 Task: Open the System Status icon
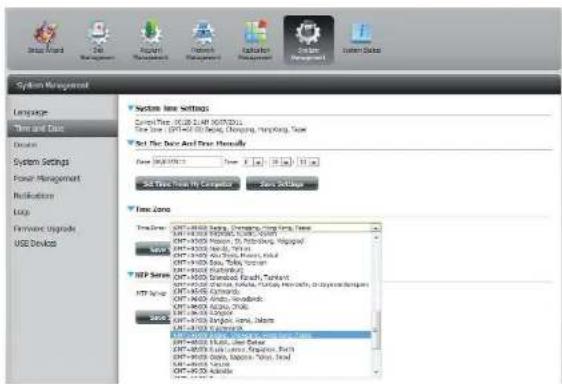coord(362,38)
